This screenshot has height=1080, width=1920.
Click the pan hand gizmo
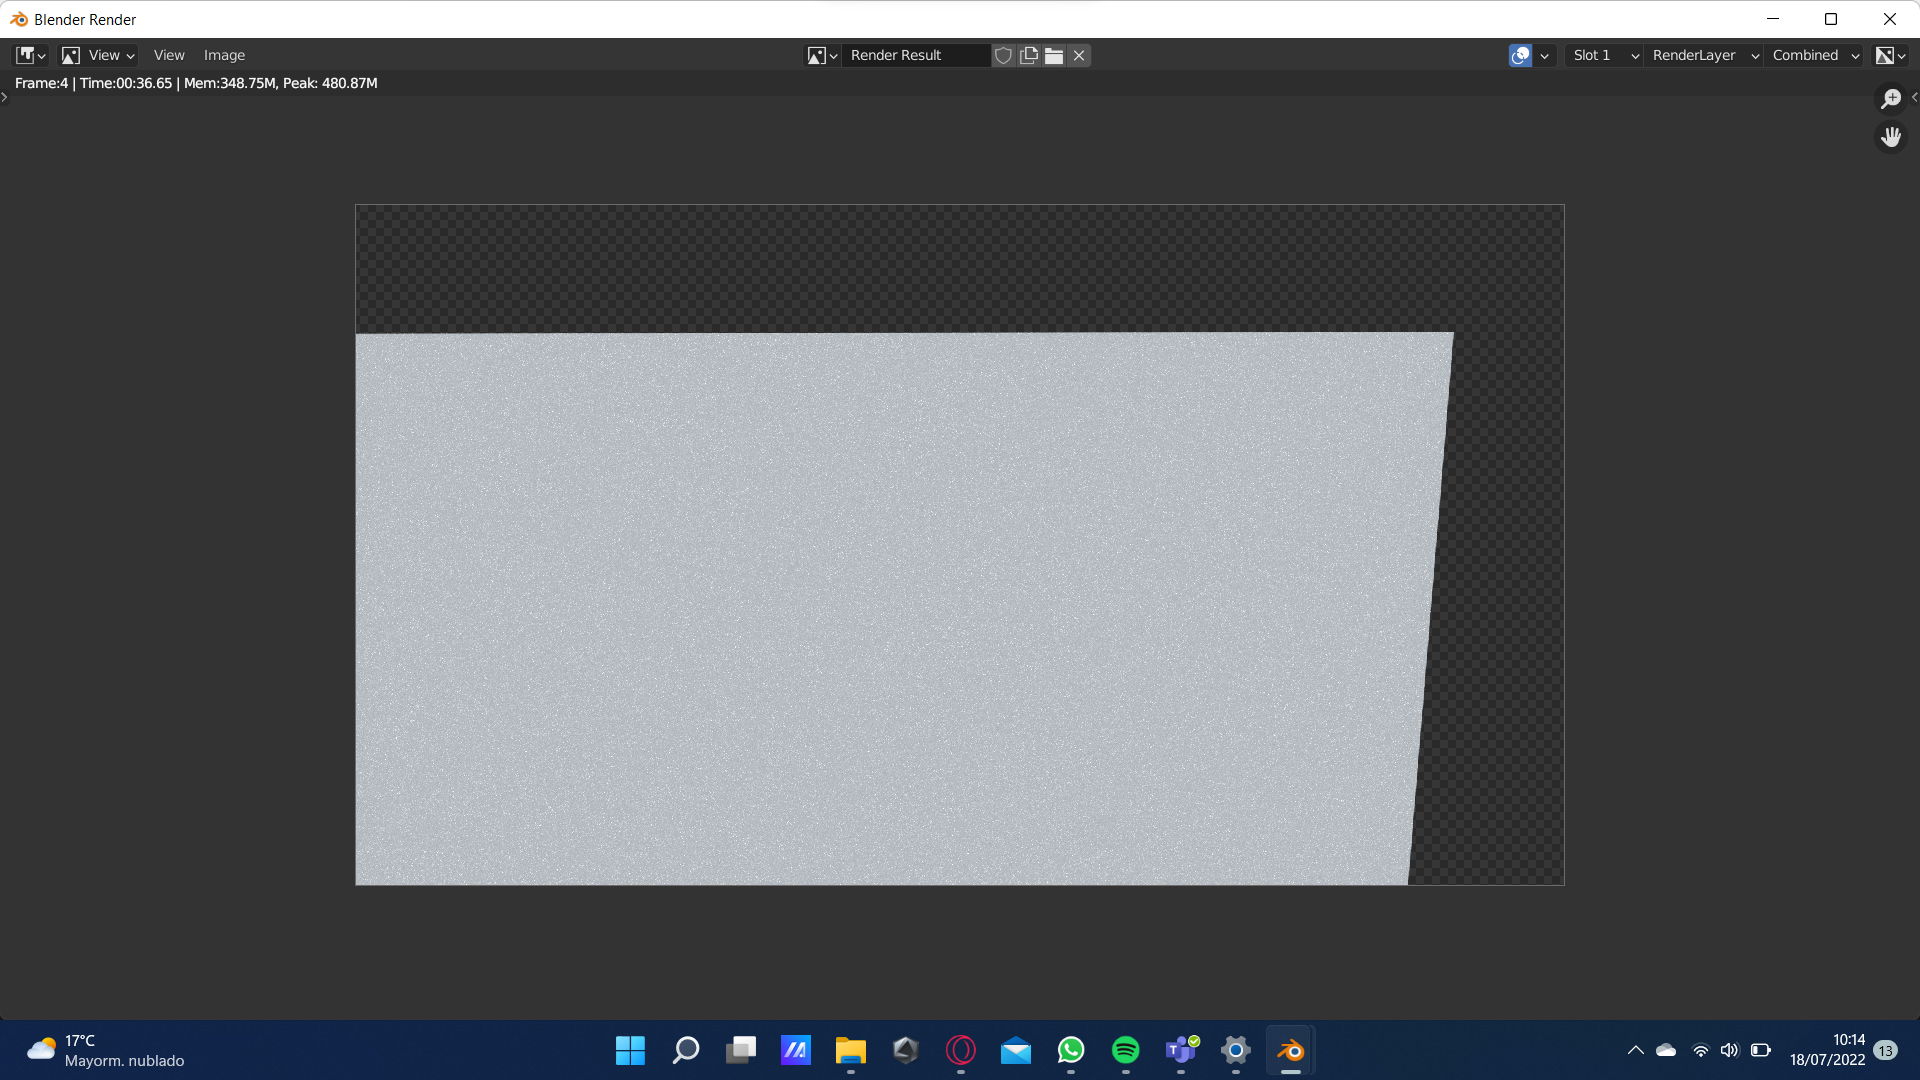(x=1890, y=136)
